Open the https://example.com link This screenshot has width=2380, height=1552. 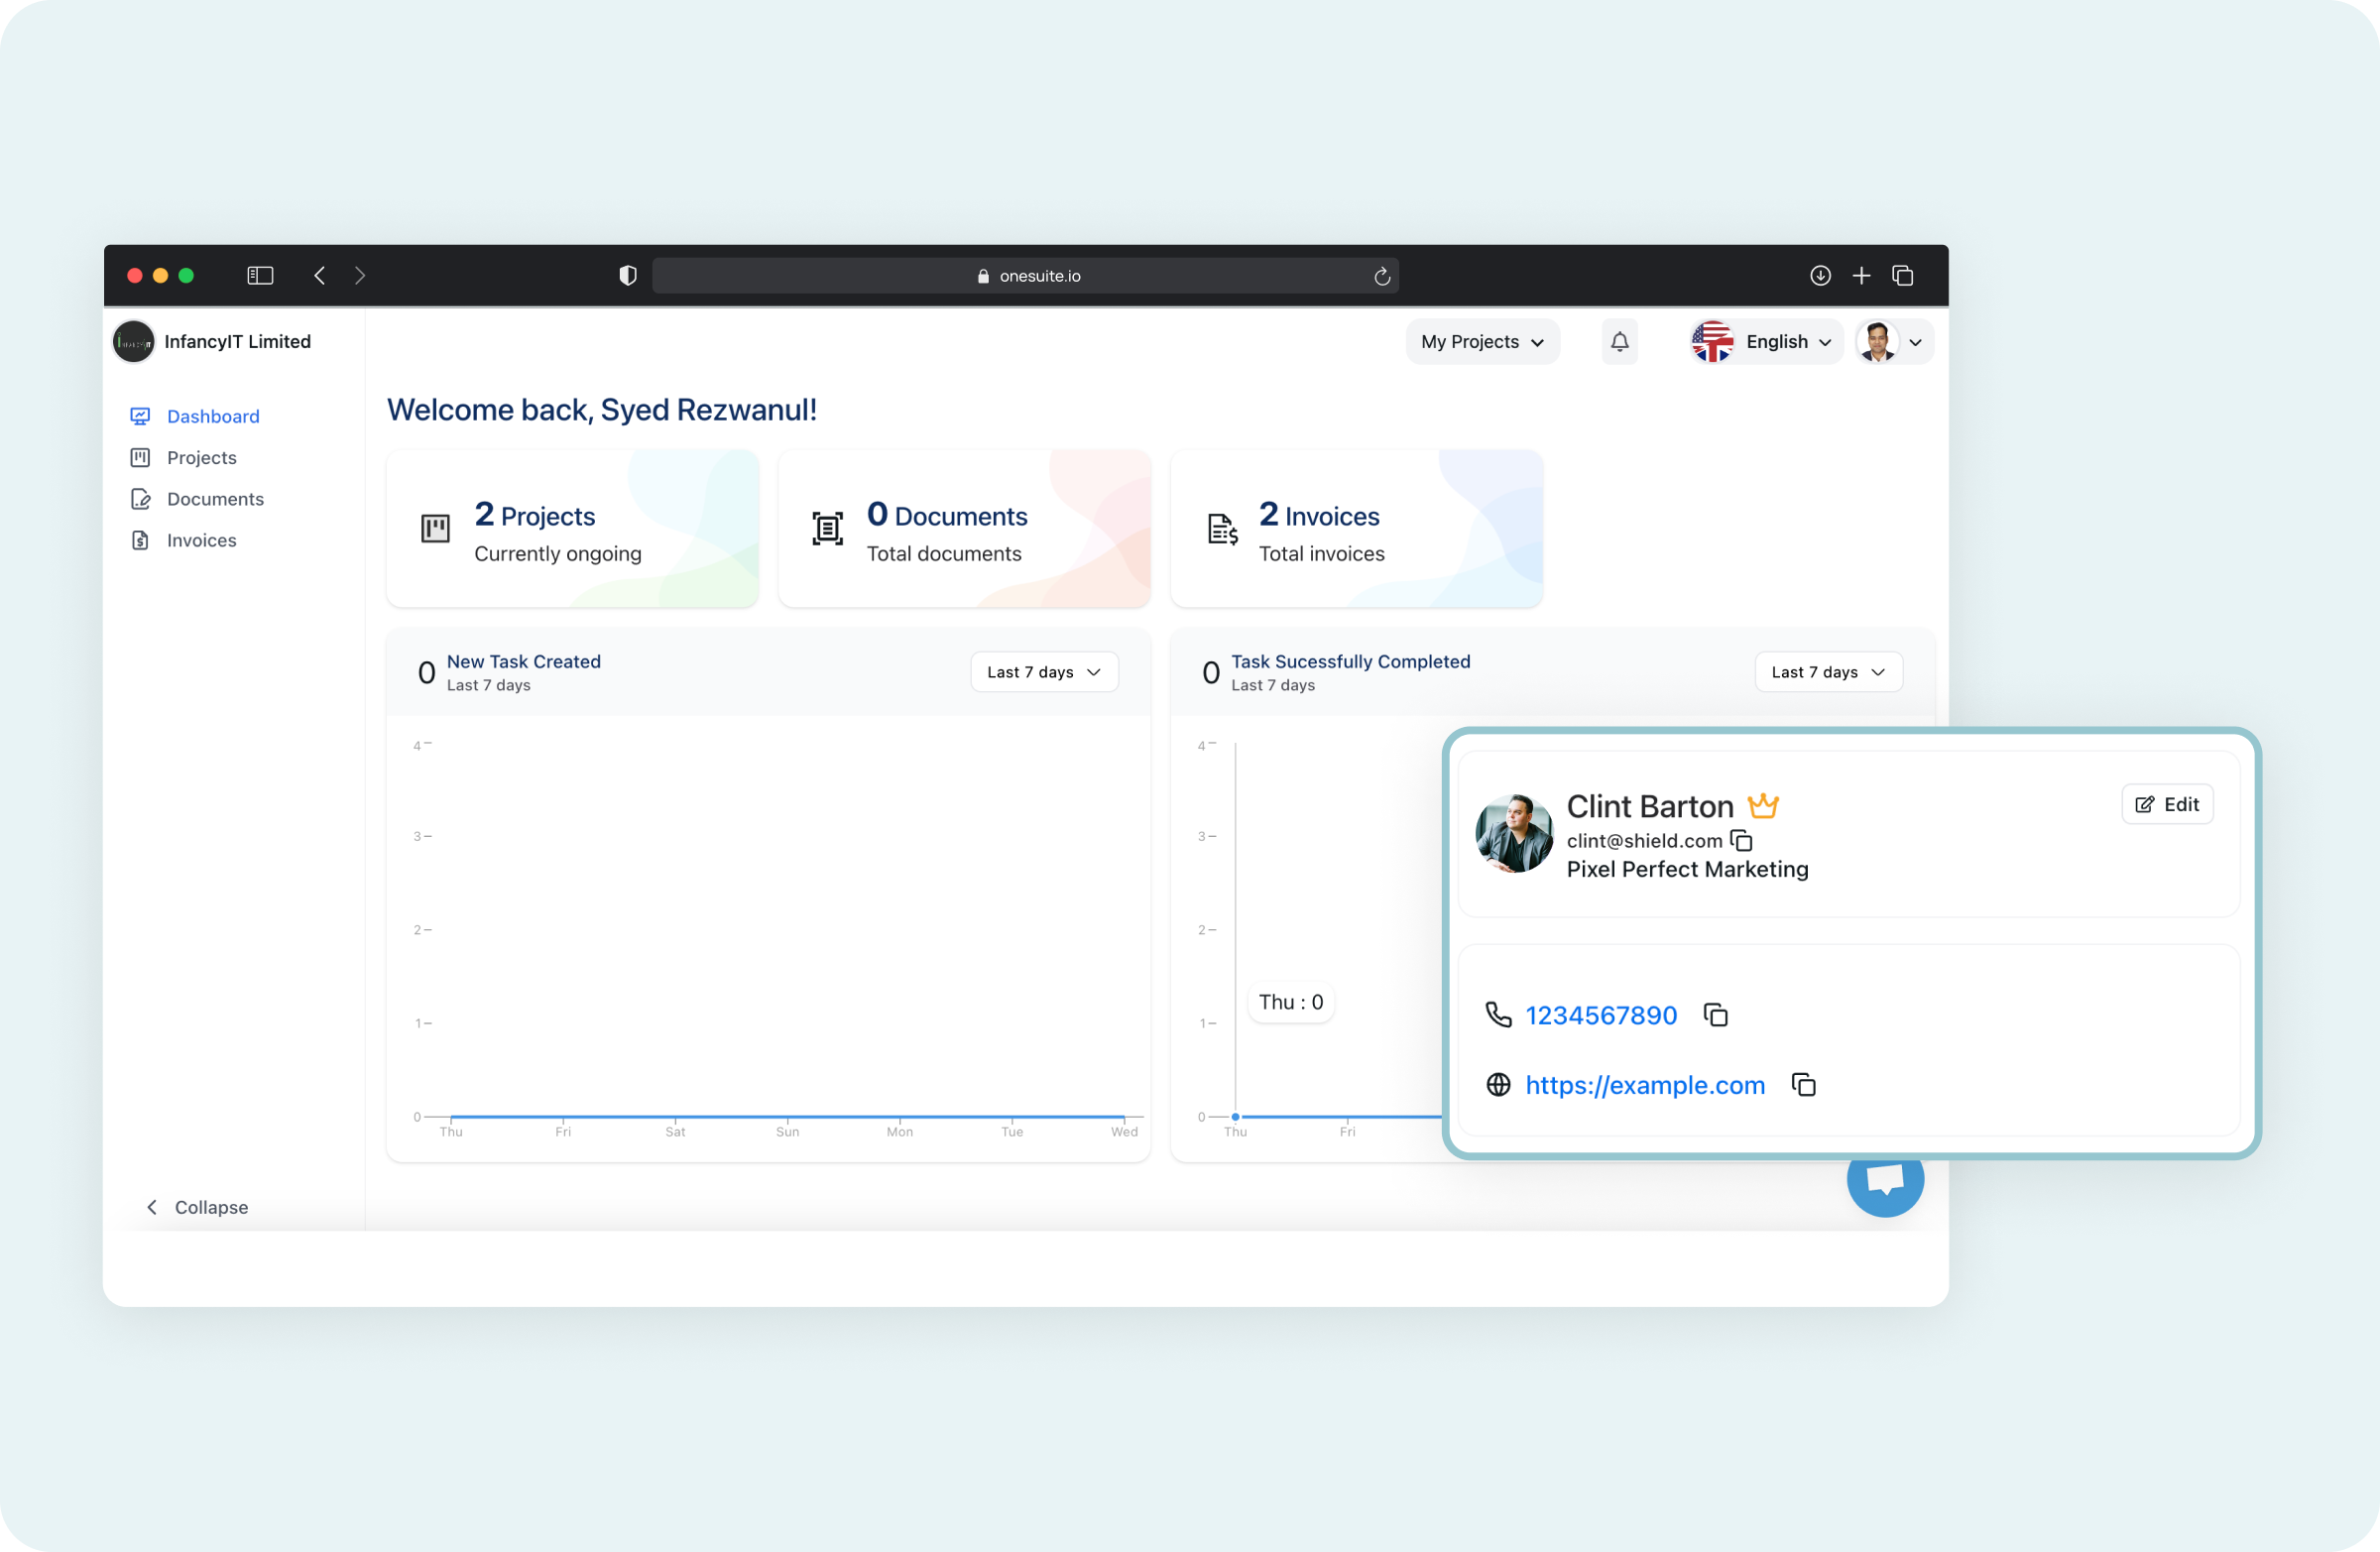[x=1645, y=1085]
